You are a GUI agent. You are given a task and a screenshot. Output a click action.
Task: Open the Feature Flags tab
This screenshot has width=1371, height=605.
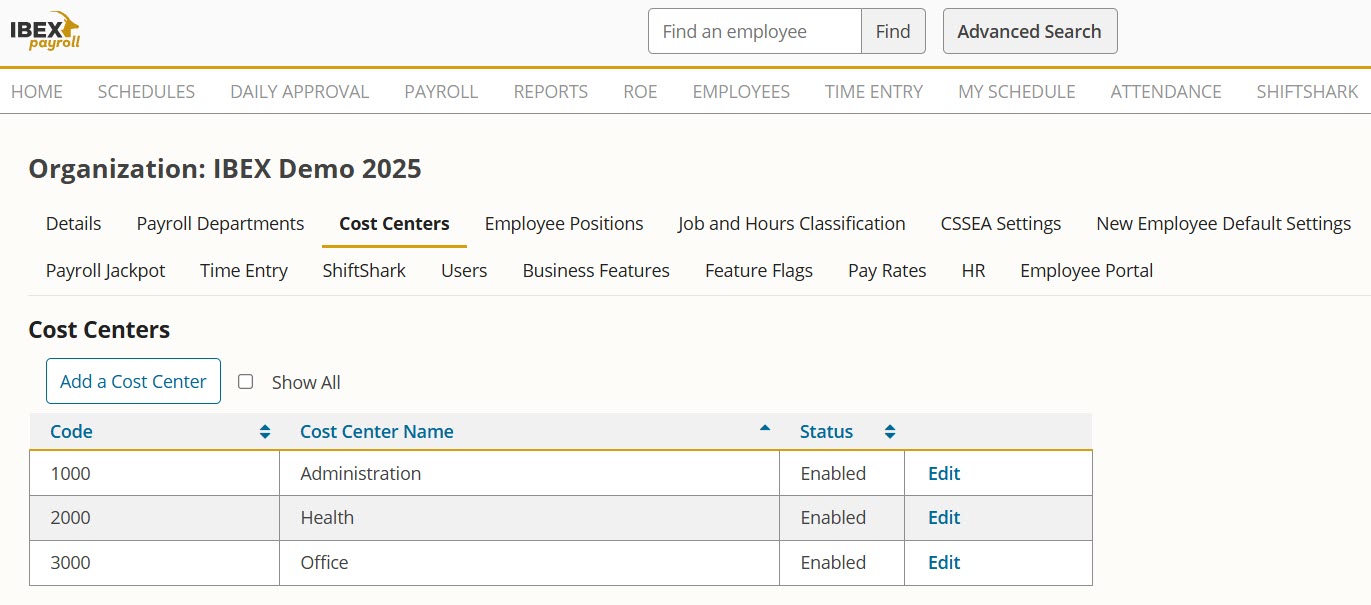[759, 271]
